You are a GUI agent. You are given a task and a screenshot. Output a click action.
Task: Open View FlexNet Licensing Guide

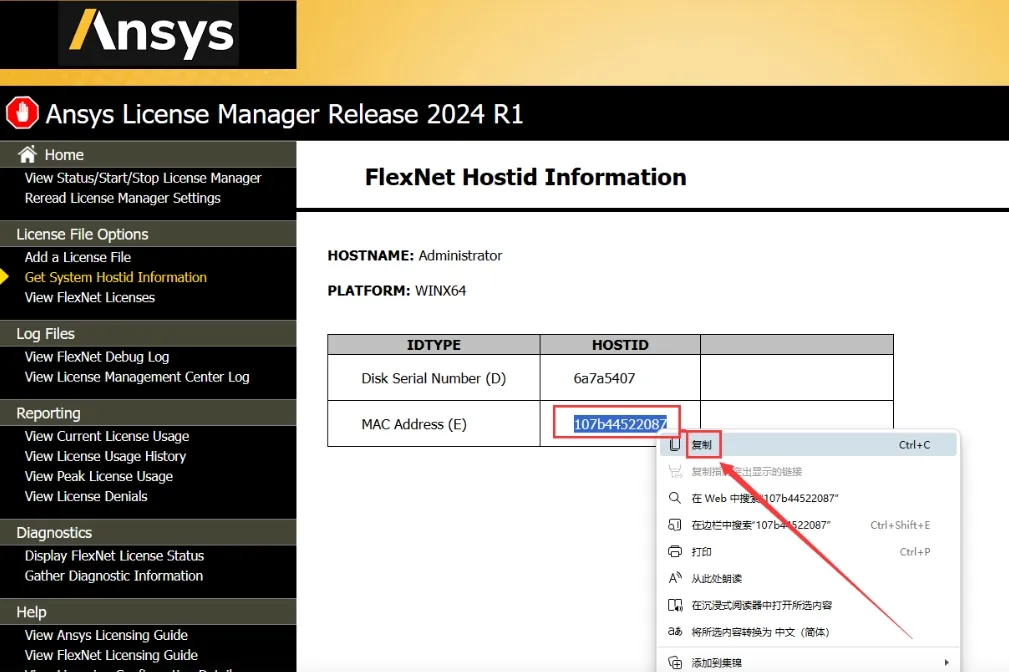click(111, 655)
